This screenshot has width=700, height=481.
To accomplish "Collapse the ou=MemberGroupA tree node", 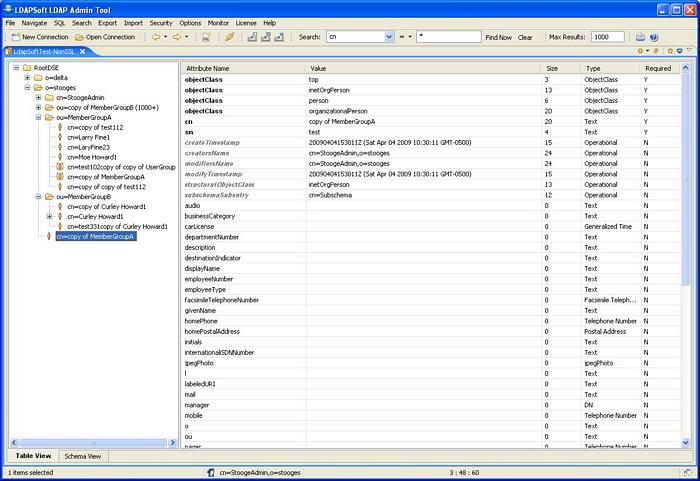I will (38, 117).
